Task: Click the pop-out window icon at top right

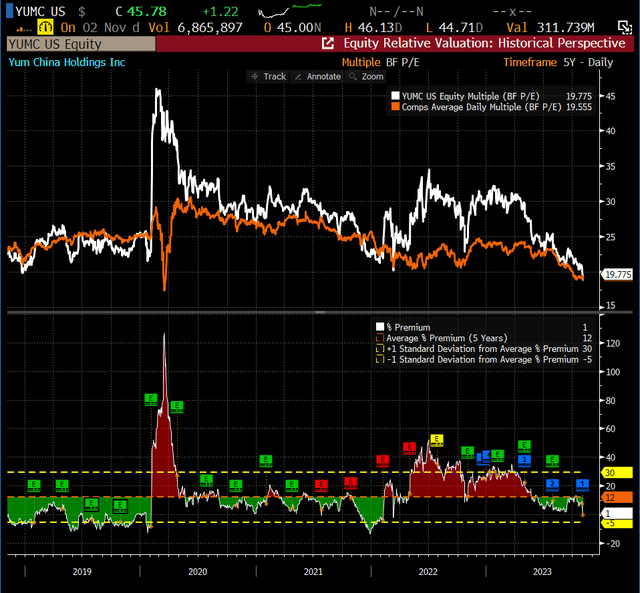Action: [624, 27]
